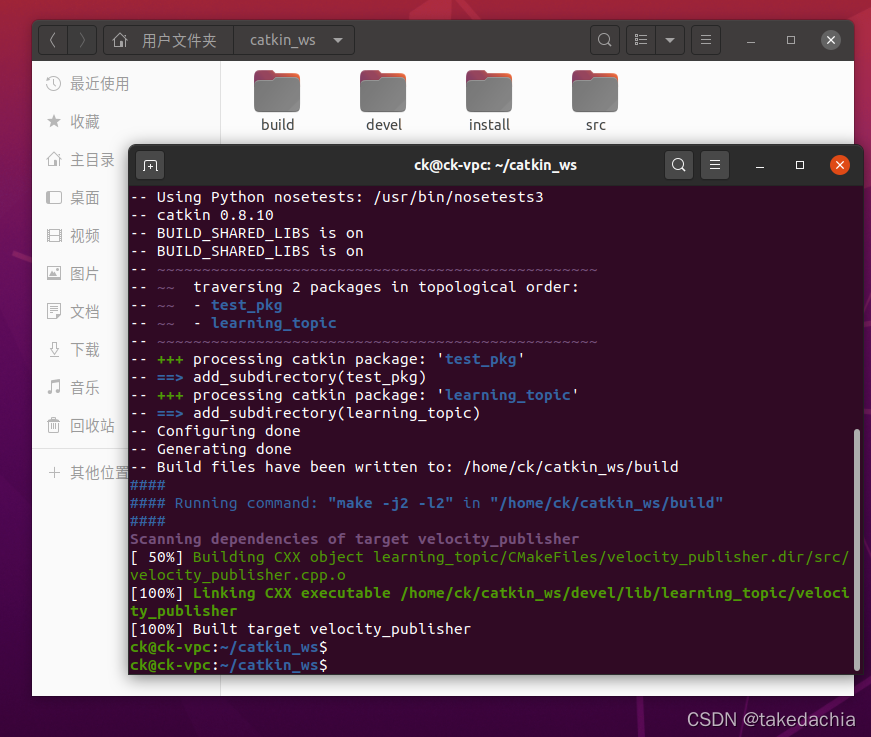Select 主目录 home in sidebar

pos(81,160)
